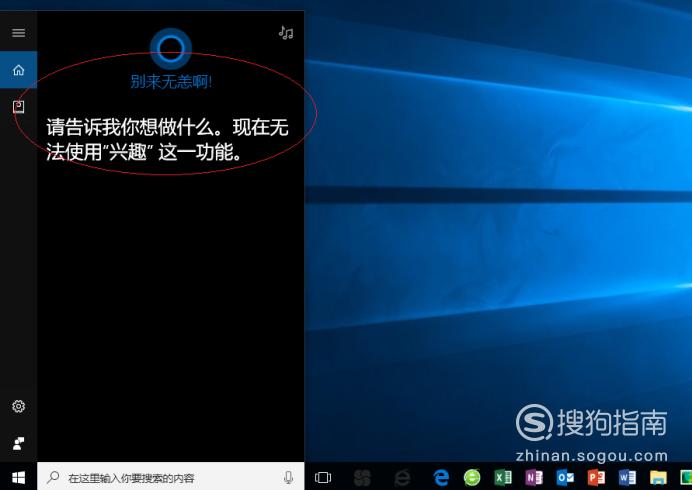Click the greeting text 别来无恙啊!
This screenshot has width=692, height=490.
click(x=172, y=81)
